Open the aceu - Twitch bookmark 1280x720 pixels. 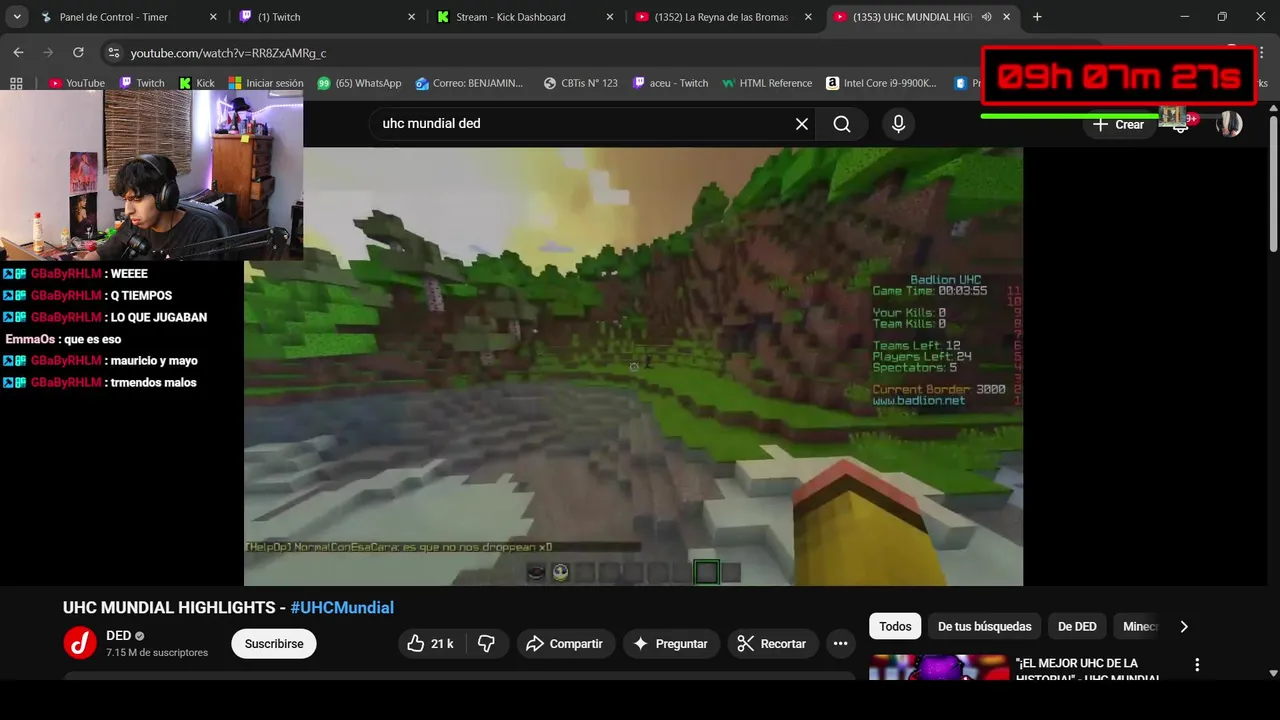670,83
